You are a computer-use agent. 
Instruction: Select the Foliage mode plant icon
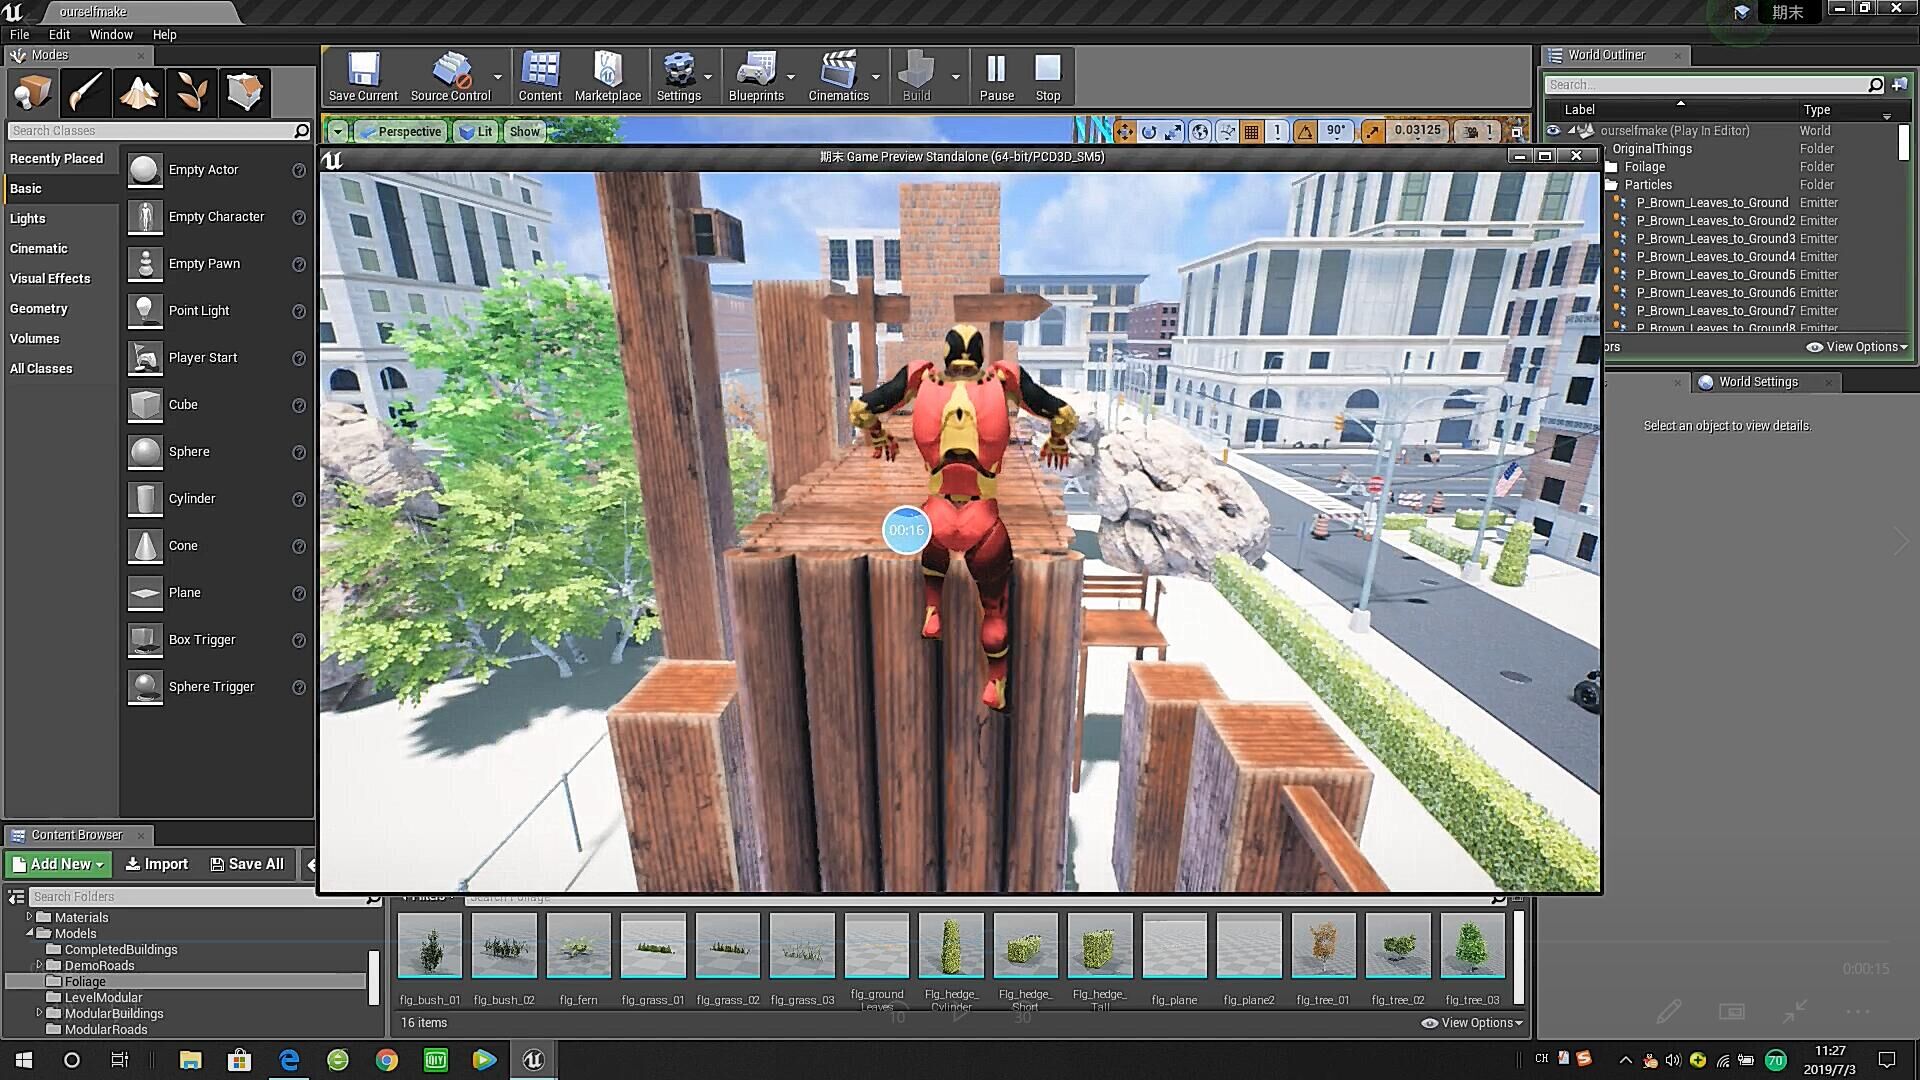(191, 93)
